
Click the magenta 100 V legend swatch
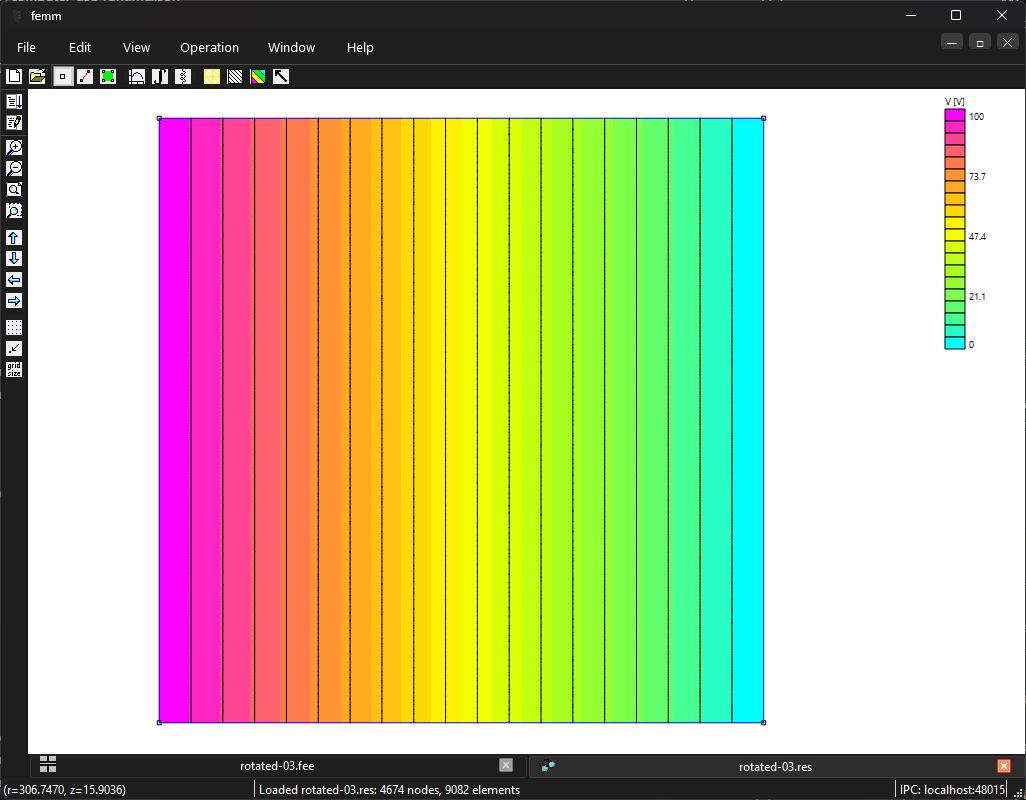pyautogui.click(x=955, y=115)
